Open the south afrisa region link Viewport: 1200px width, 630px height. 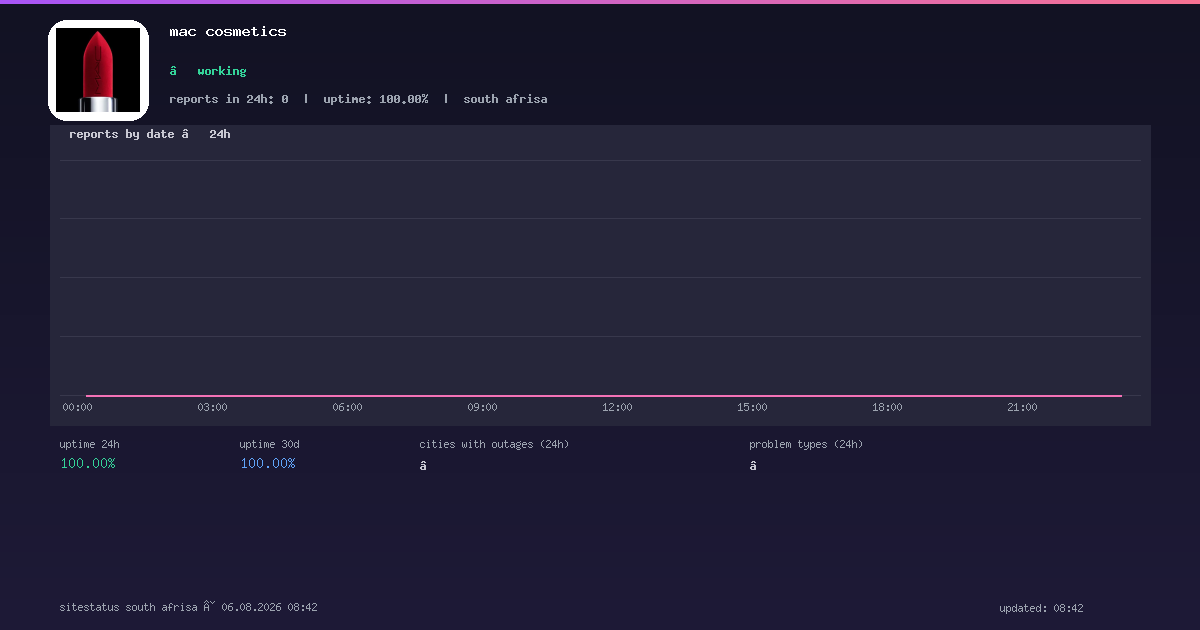tap(505, 99)
